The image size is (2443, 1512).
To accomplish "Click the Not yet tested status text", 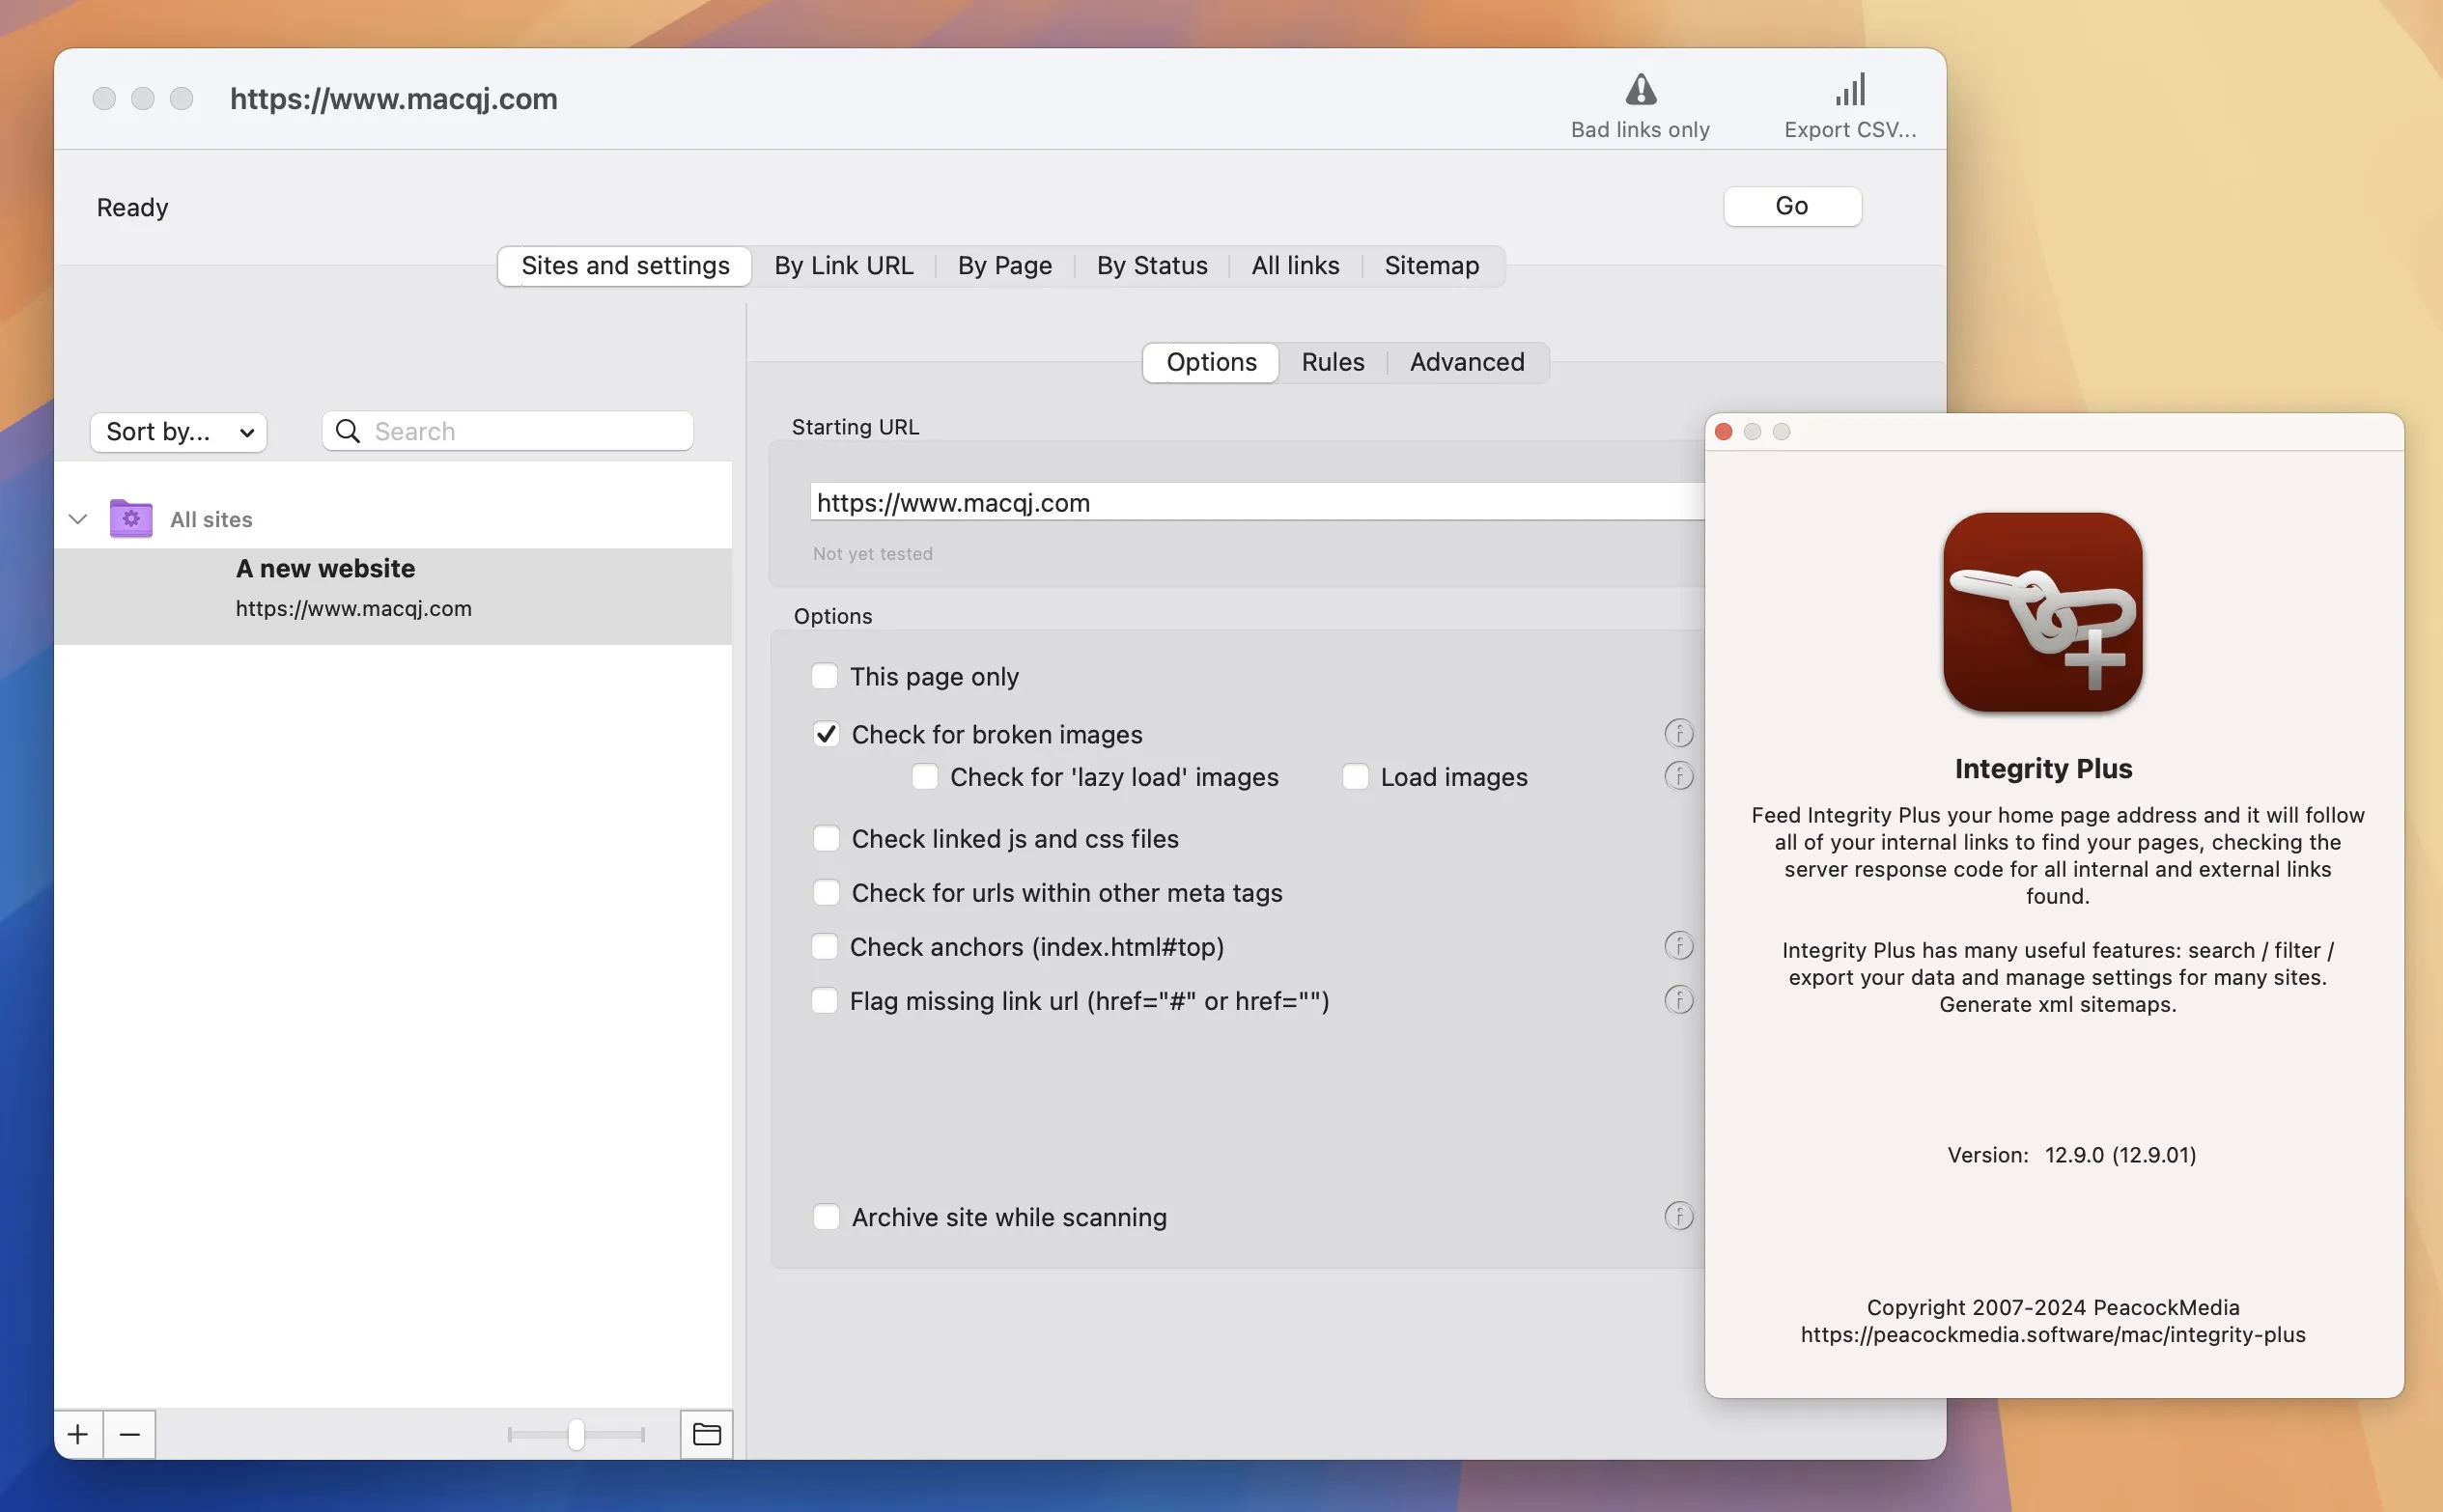I will [x=872, y=553].
